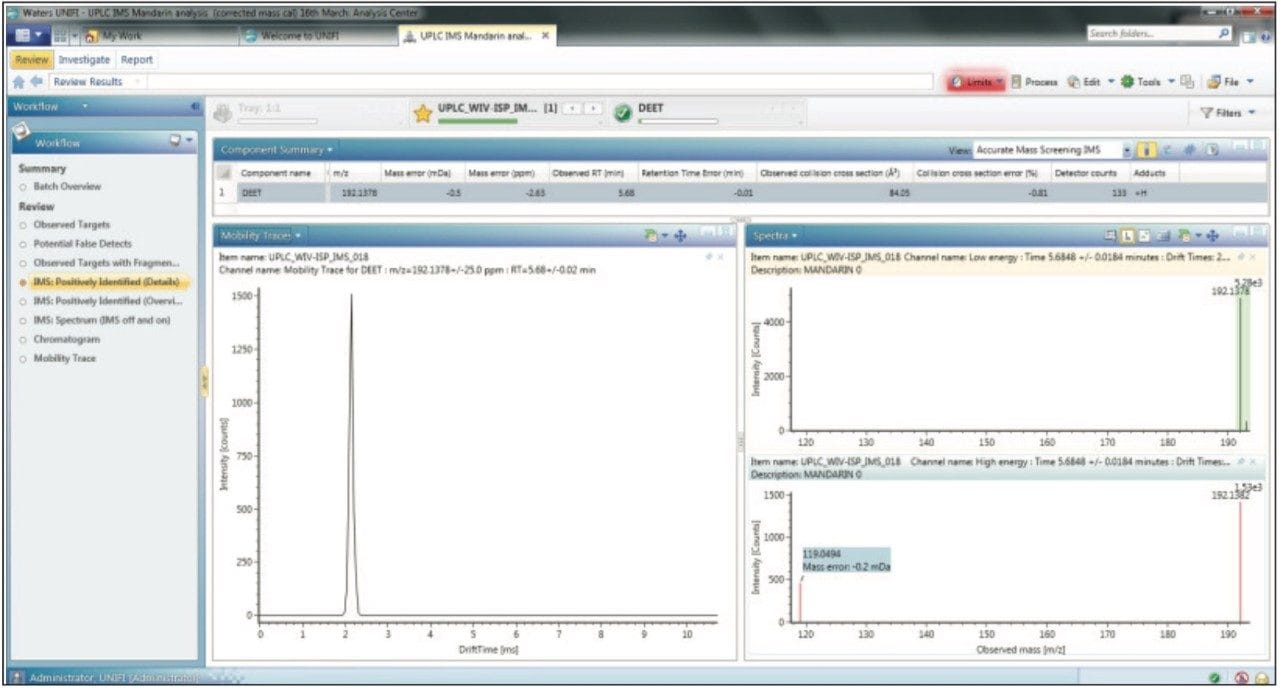Open the Tools dropdown menu
The width and height of the screenshot is (1280, 689).
click(1146, 82)
